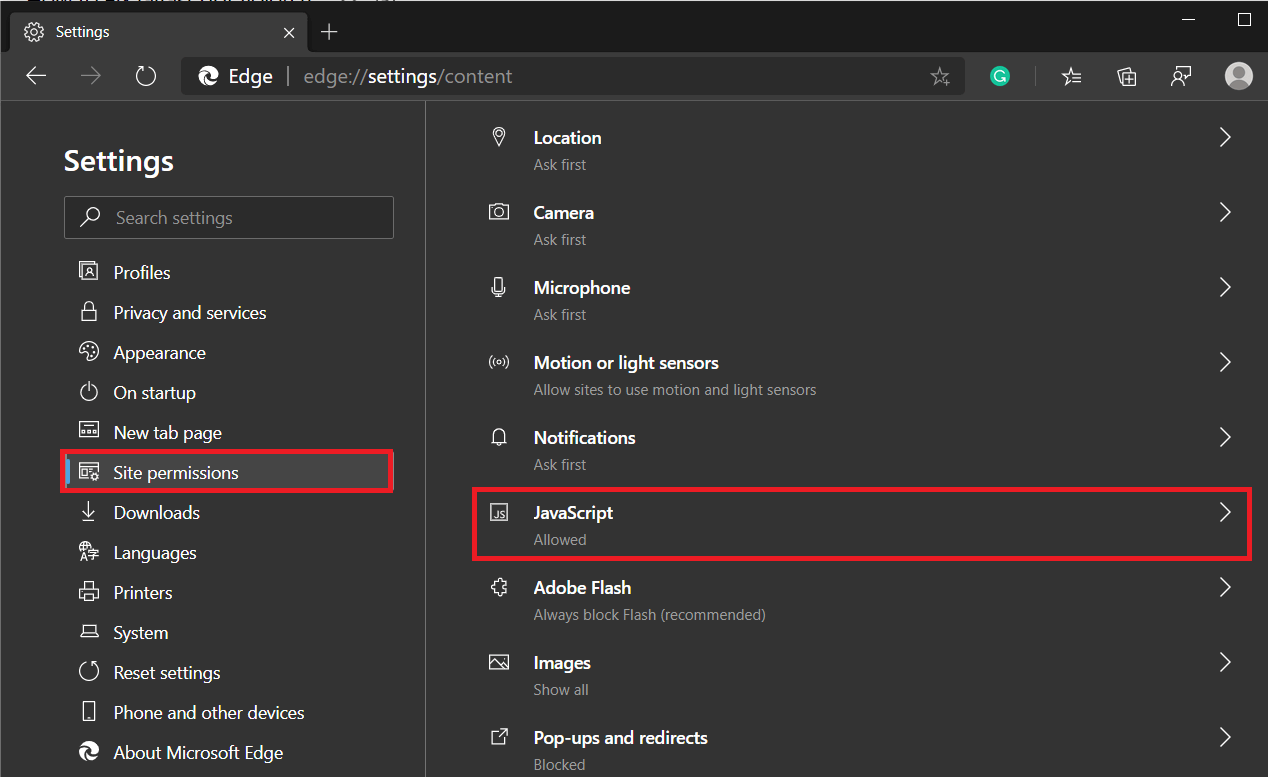Click the Pop-ups and redirects icon
The width and height of the screenshot is (1268, 777).
[x=499, y=737]
